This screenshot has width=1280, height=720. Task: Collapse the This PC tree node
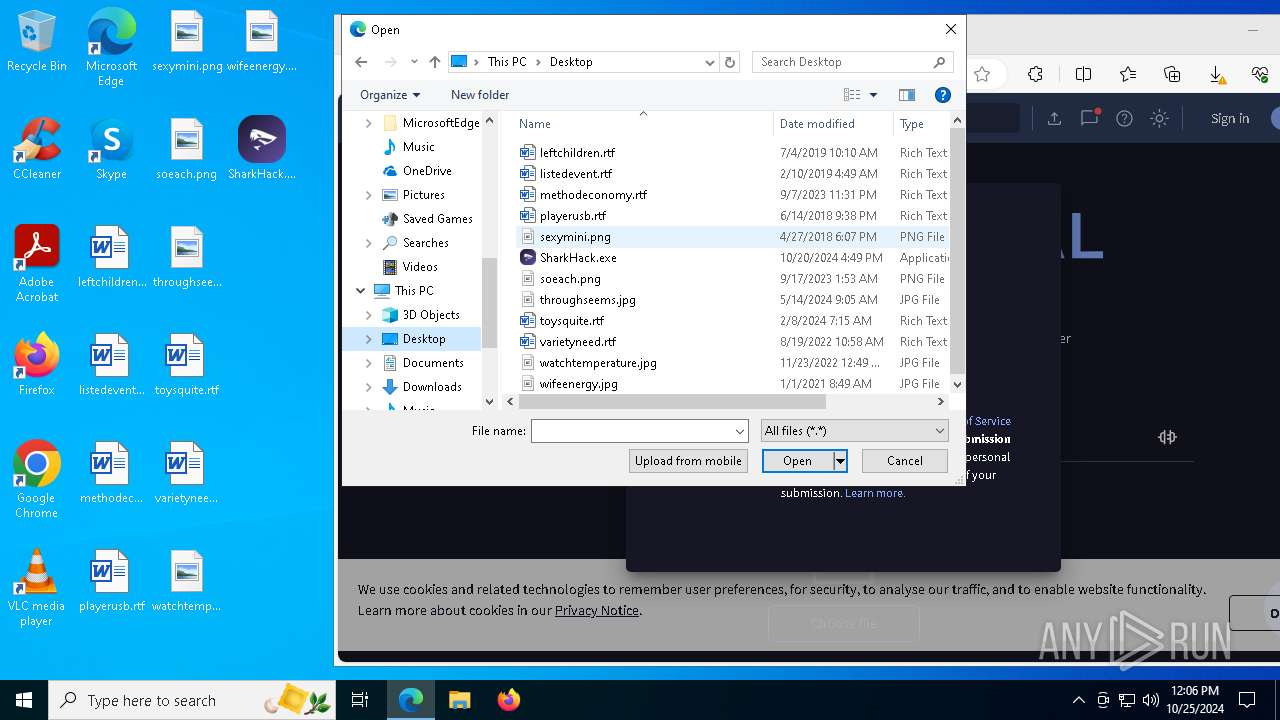tap(361, 291)
